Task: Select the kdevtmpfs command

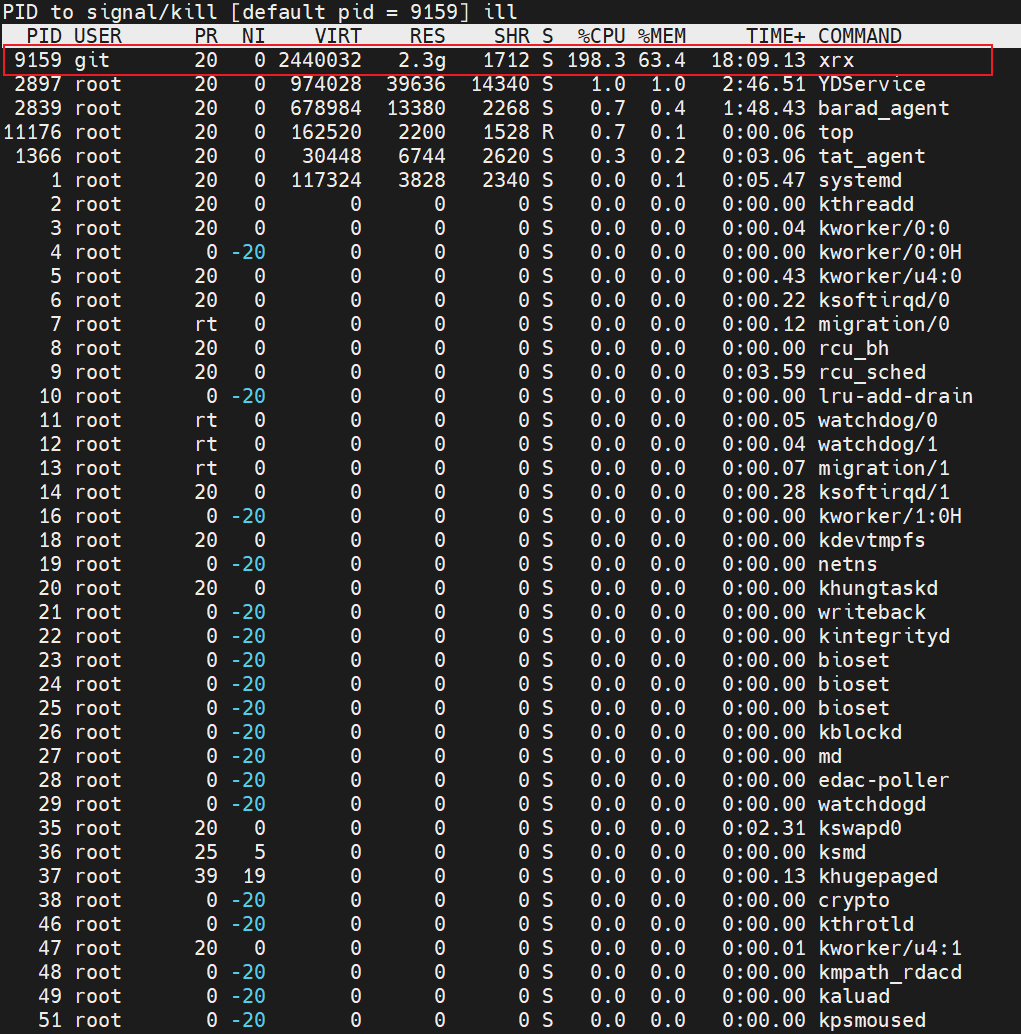Action: coord(871,540)
